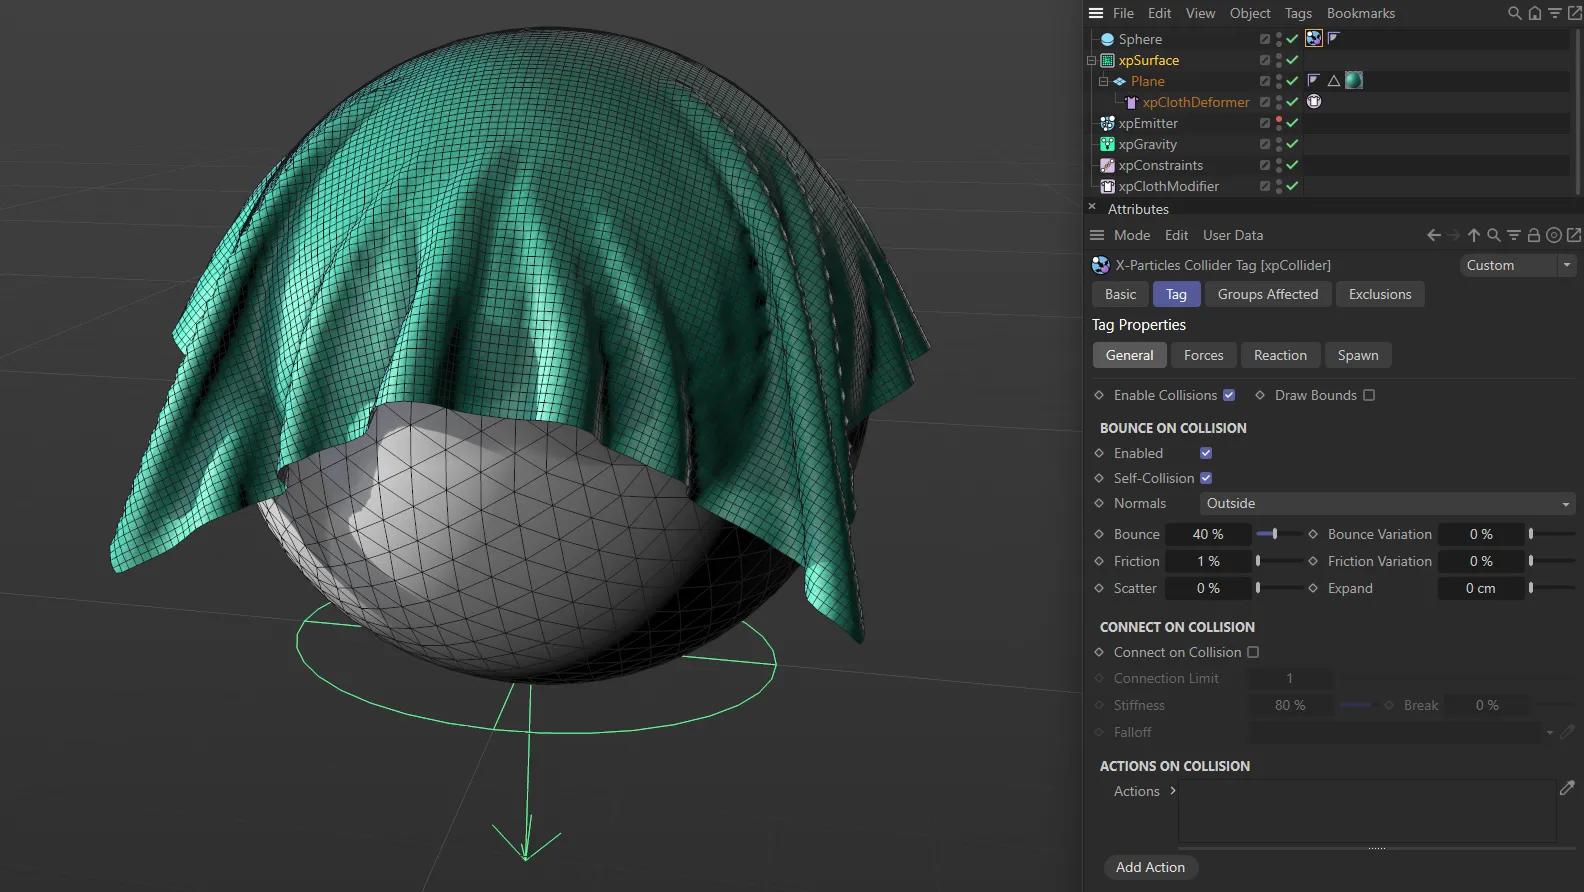This screenshot has width=1584, height=892.
Task: Click the Attributes search icon
Action: click(x=1494, y=235)
